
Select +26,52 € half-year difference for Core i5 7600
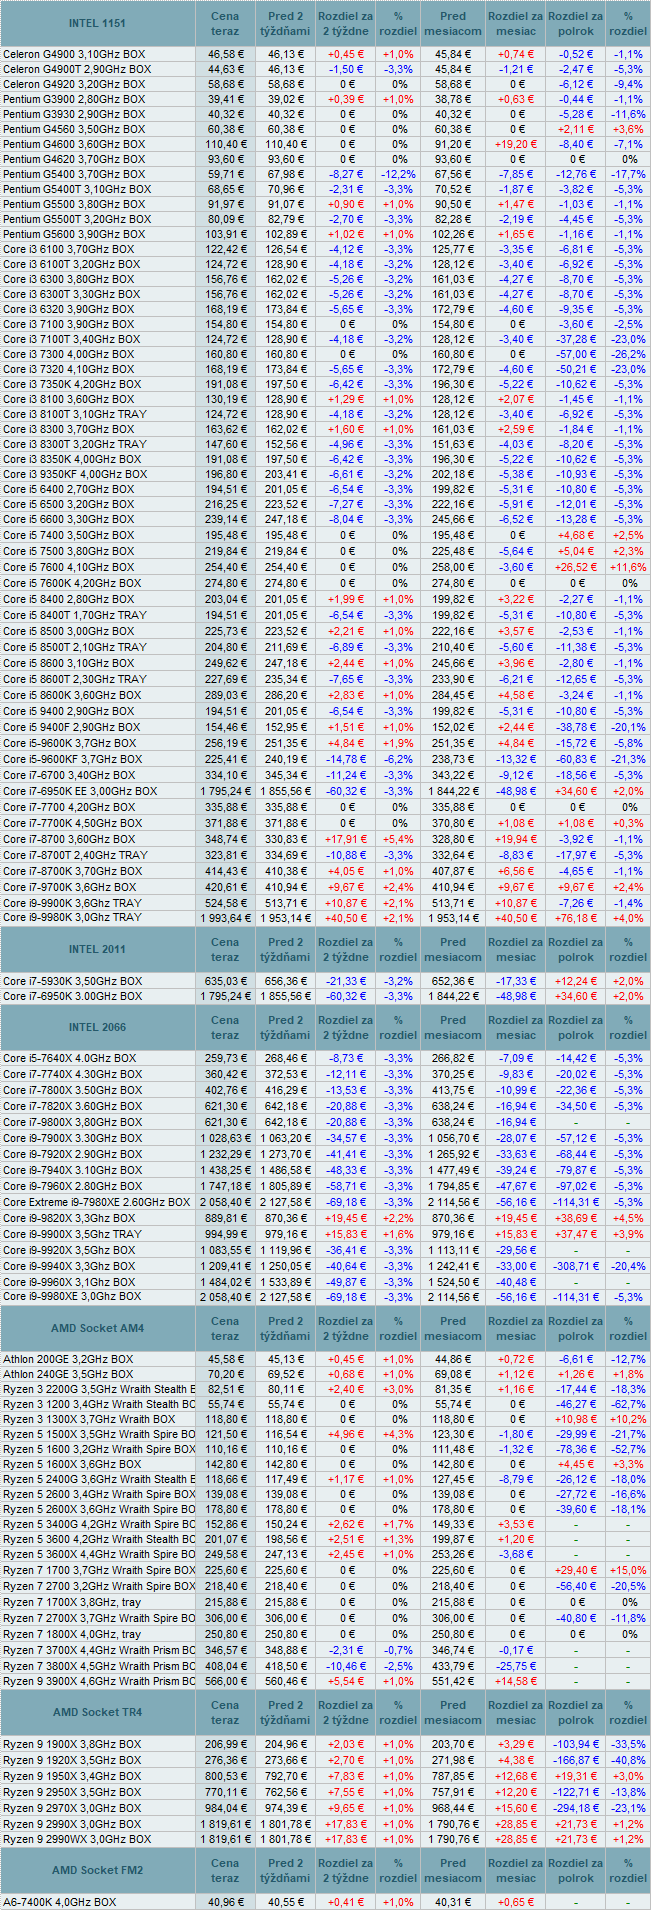[x=576, y=567]
